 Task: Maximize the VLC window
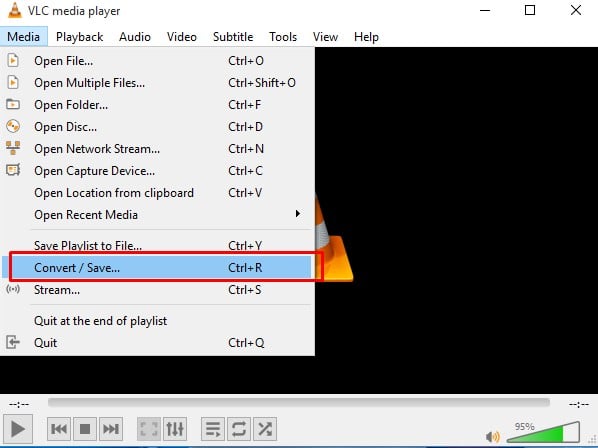tap(530, 10)
